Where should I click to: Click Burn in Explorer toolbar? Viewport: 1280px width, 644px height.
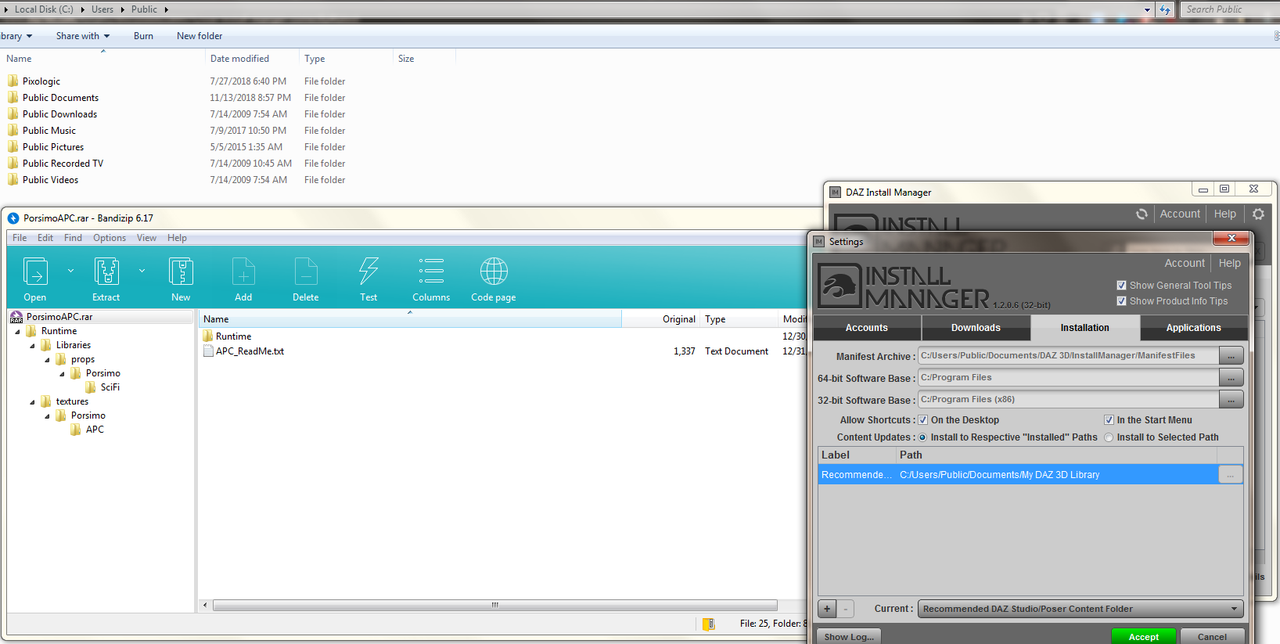143,36
